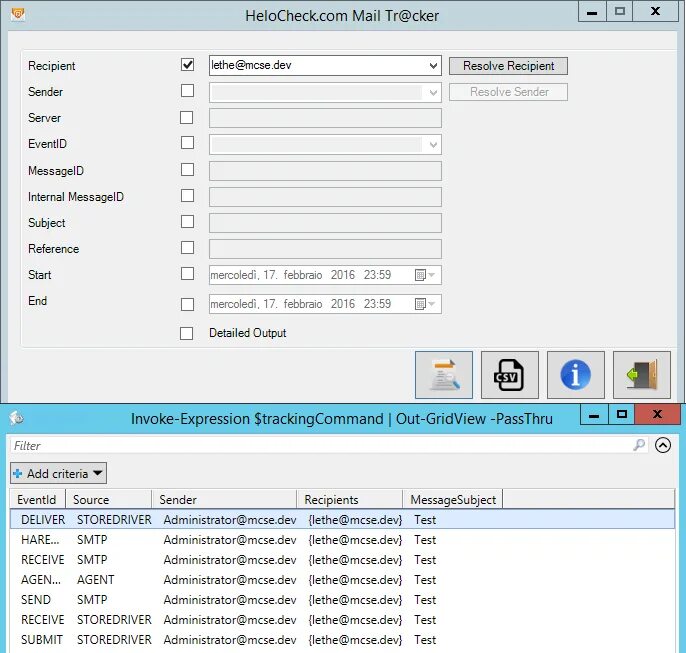Click the Internal MessageID input field

click(x=325, y=197)
